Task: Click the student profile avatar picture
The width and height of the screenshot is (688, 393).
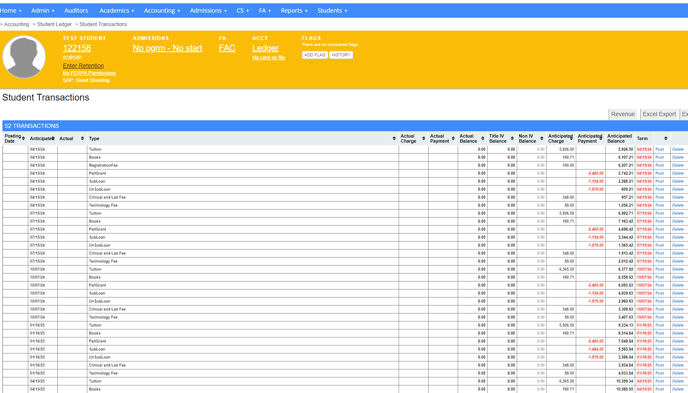Action: point(24,57)
